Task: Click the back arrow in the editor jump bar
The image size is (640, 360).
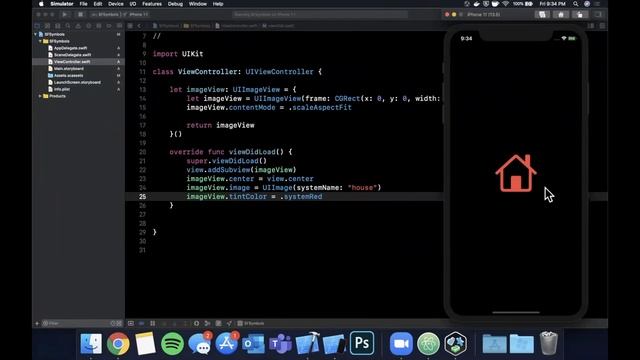Action: pyautogui.click(x=139, y=26)
